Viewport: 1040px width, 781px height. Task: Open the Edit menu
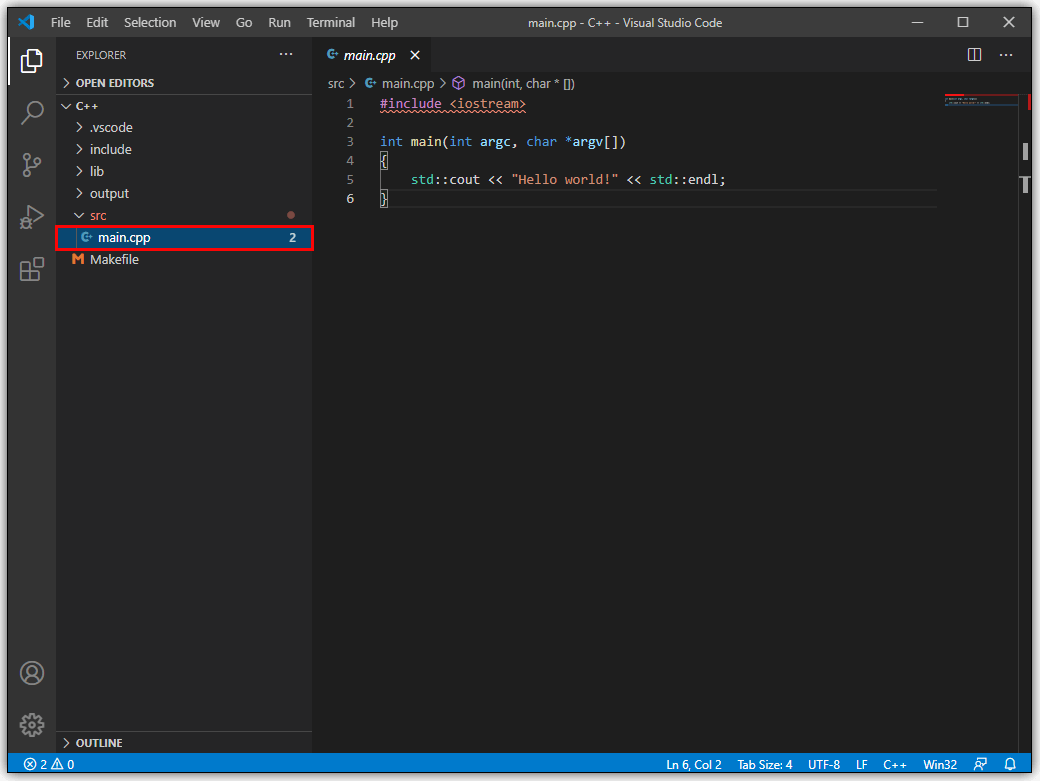coord(97,23)
